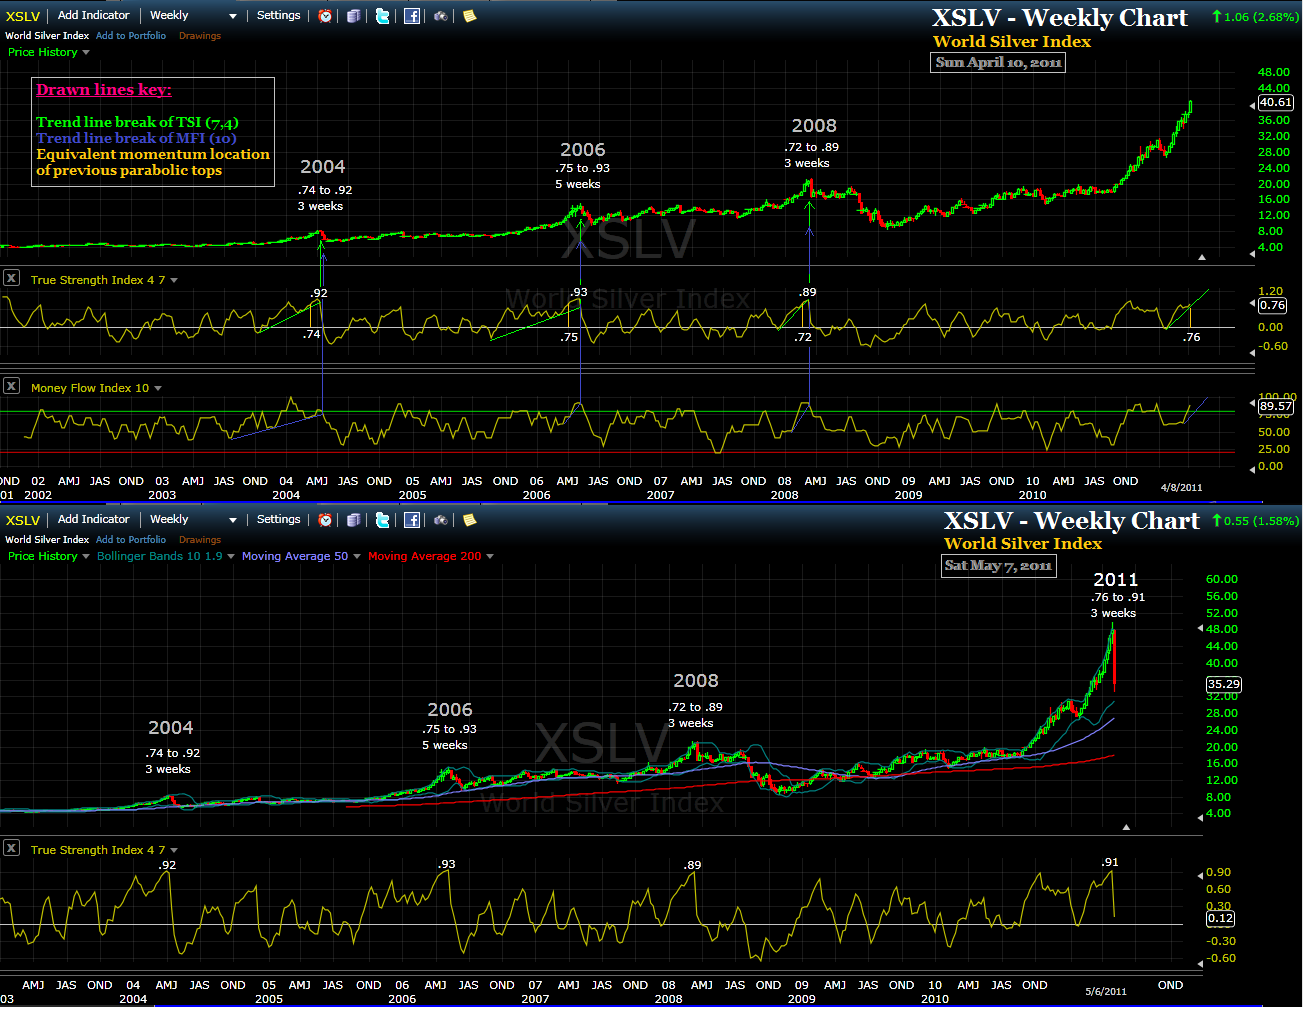
Task: Open Drawings link in bottom chart
Action: point(200,539)
